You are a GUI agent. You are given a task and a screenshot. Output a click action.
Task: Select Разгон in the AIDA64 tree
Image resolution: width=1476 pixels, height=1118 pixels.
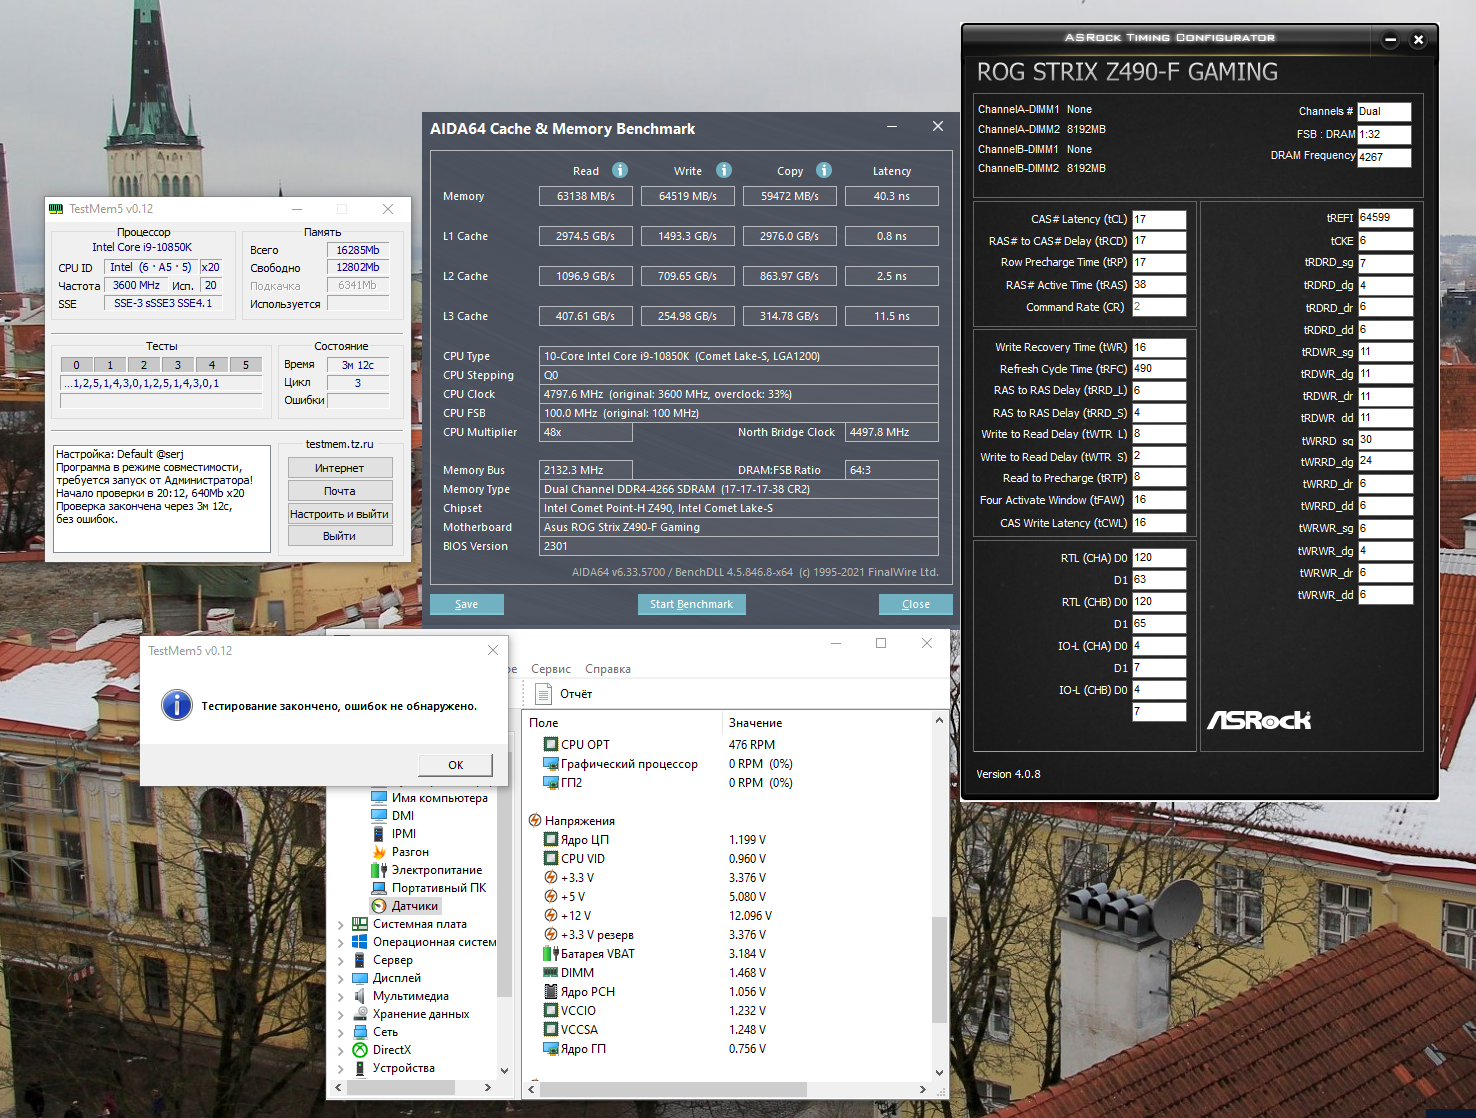(410, 852)
